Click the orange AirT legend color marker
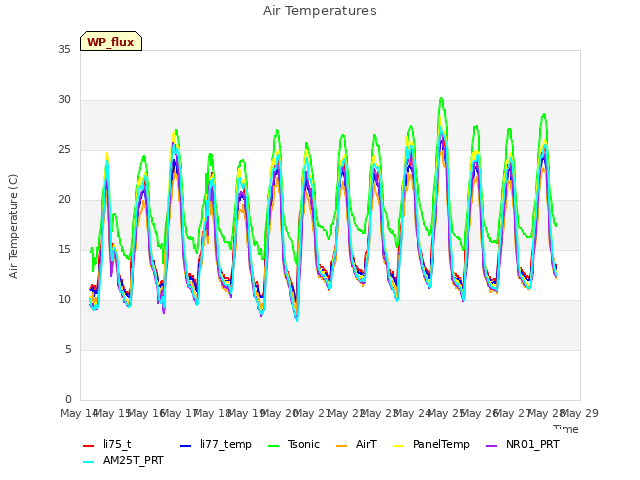Viewport: 640px width, 480px height. point(342,446)
